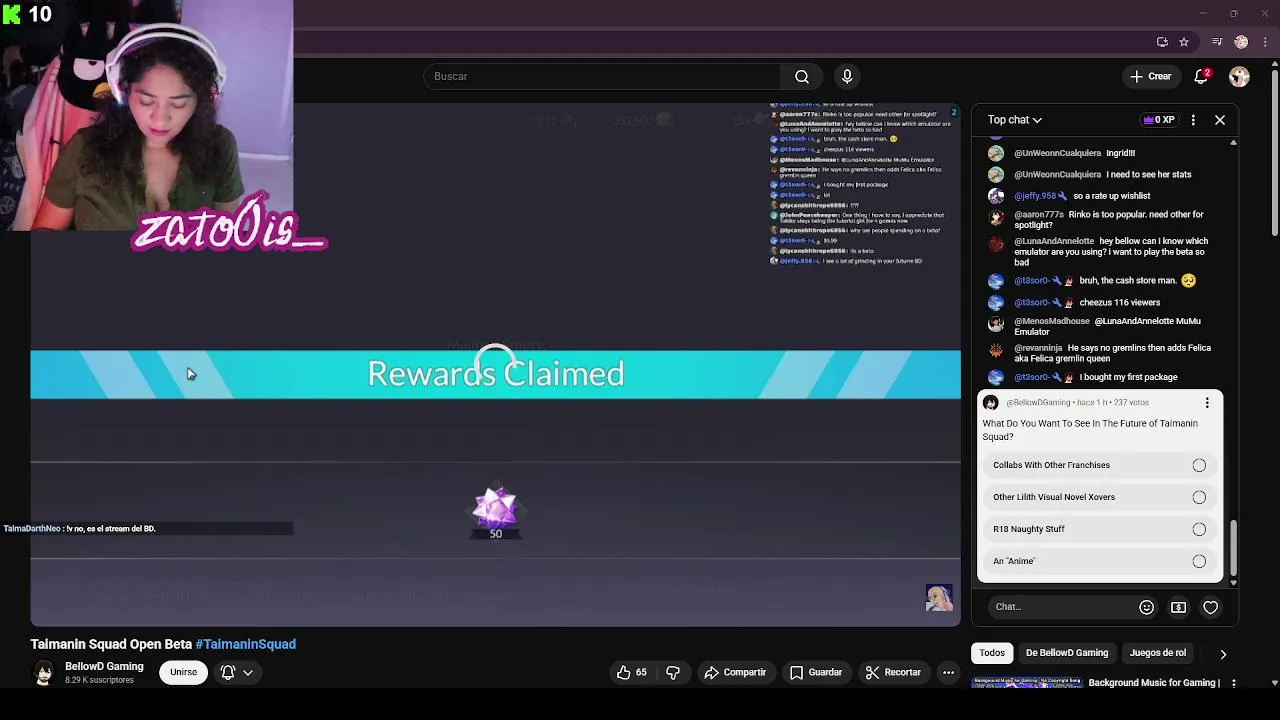
Task: Select poll option Collabs With Other Franchises
Action: pos(1099,465)
